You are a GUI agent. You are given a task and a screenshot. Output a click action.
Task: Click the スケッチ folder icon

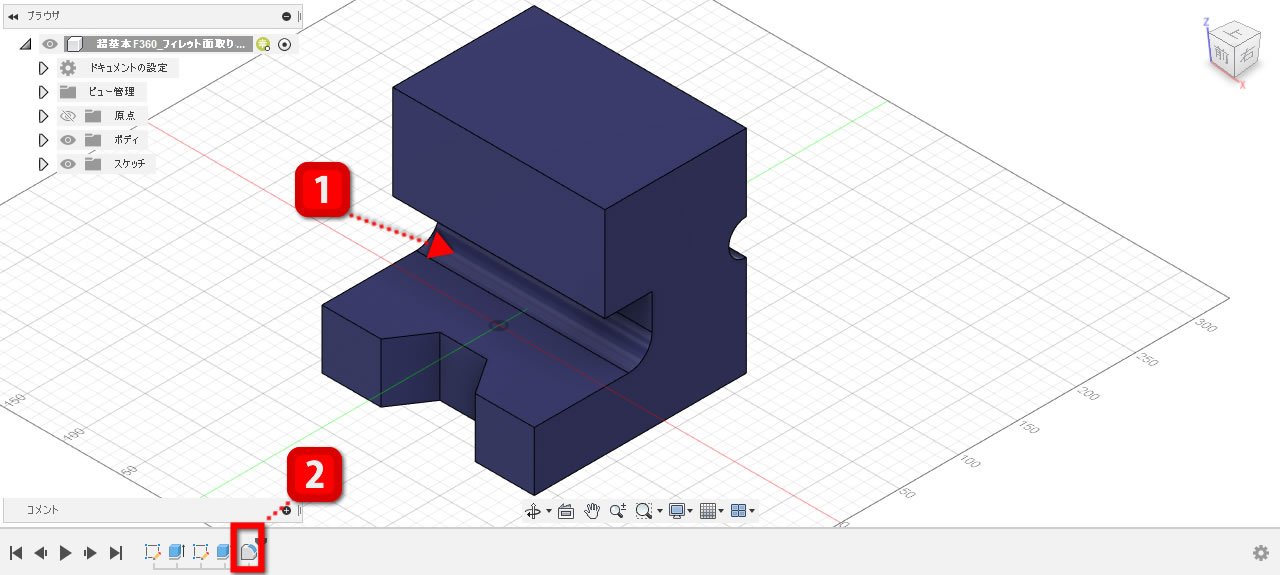coord(93,163)
